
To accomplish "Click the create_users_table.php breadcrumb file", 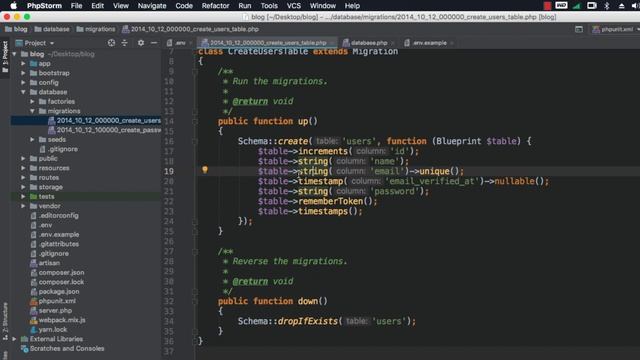I will 190,29.
